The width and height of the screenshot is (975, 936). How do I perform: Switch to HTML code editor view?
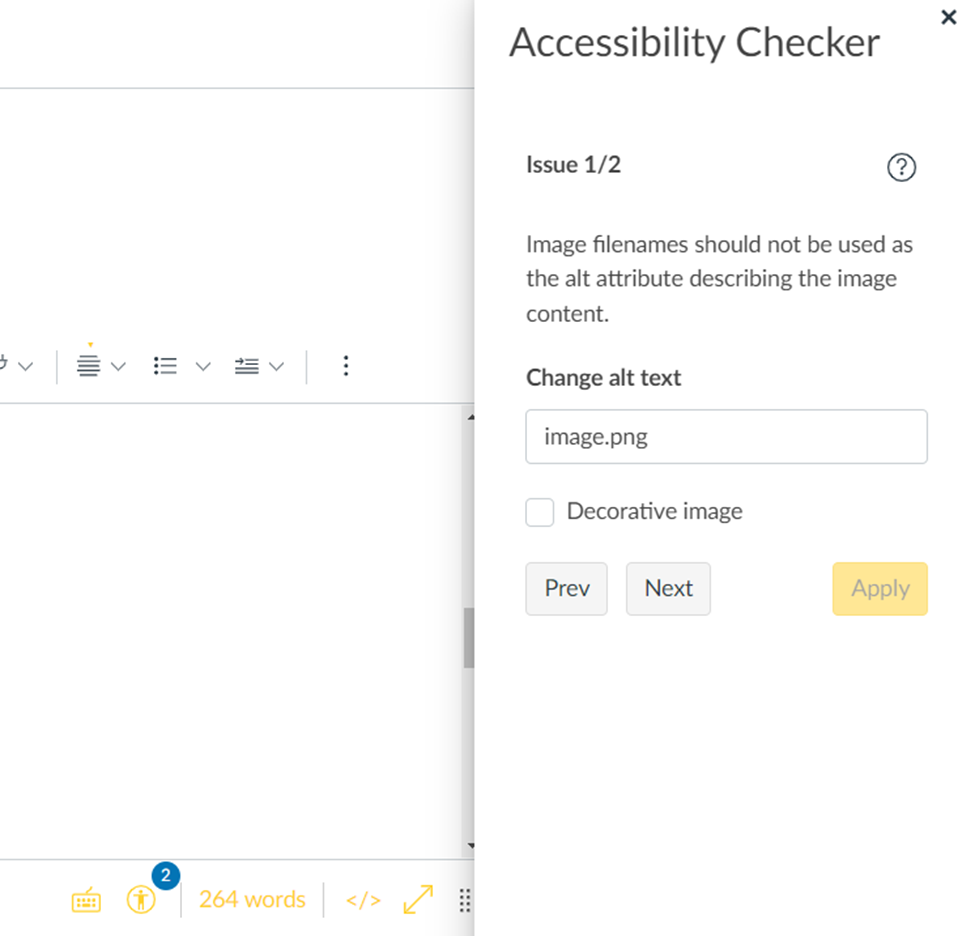click(363, 900)
